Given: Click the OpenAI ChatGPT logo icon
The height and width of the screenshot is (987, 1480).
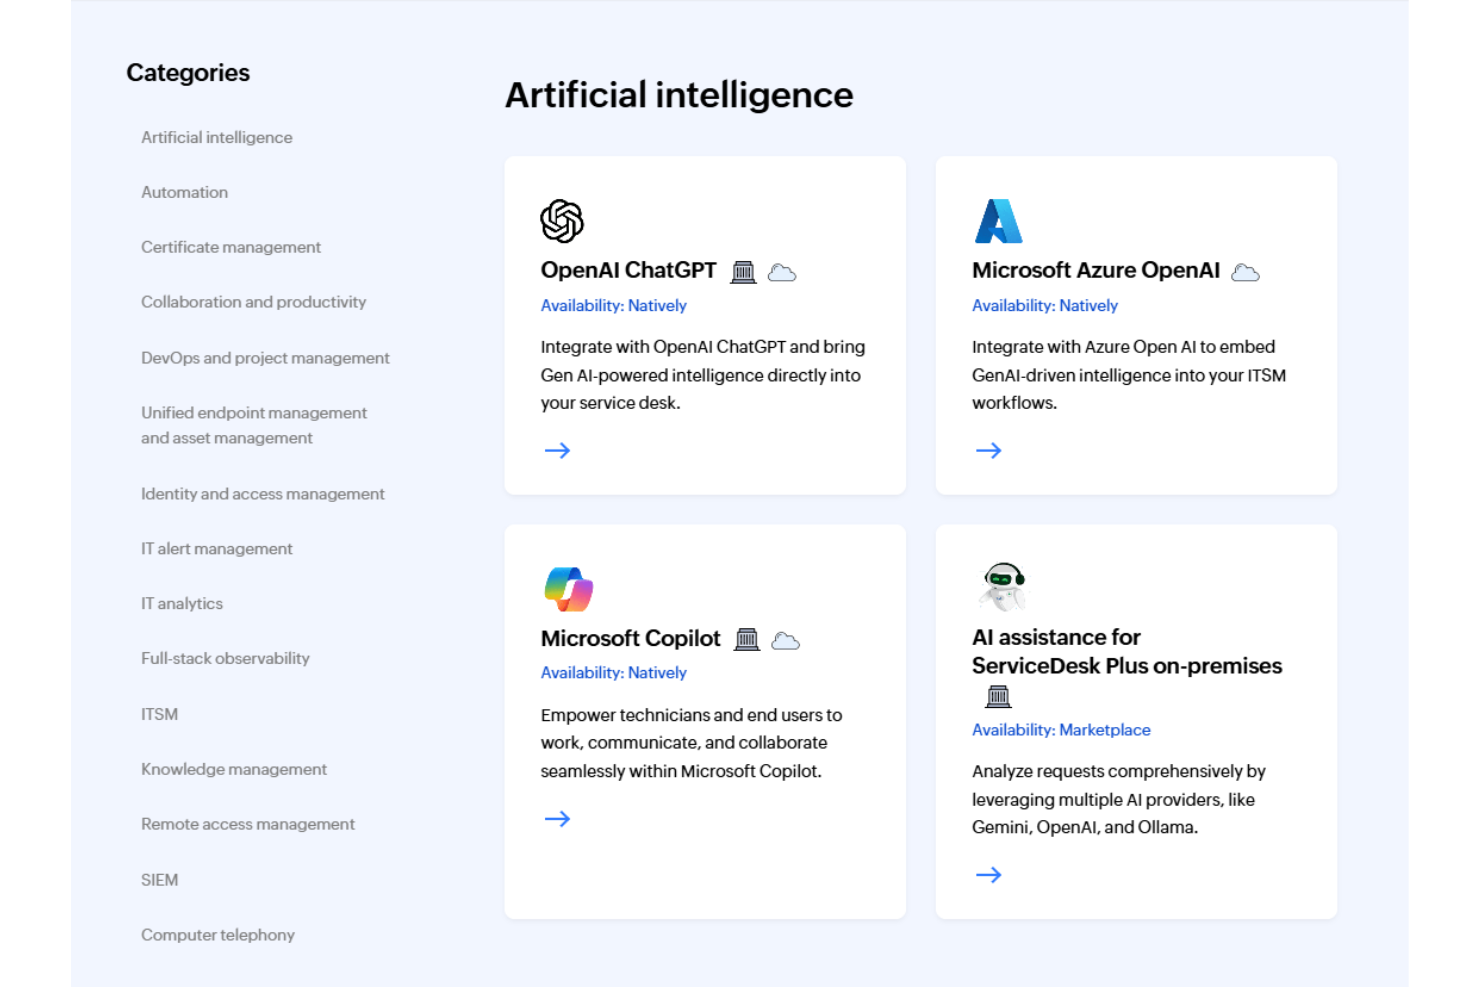Looking at the screenshot, I should point(561,220).
